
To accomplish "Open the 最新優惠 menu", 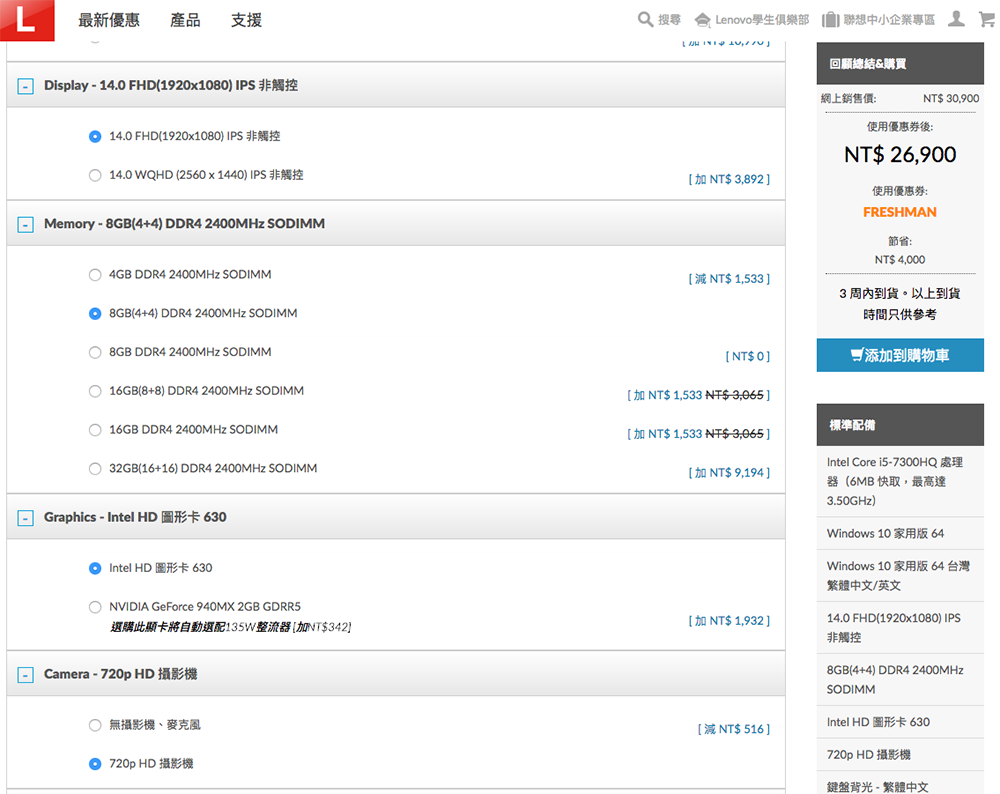I will (109, 21).
